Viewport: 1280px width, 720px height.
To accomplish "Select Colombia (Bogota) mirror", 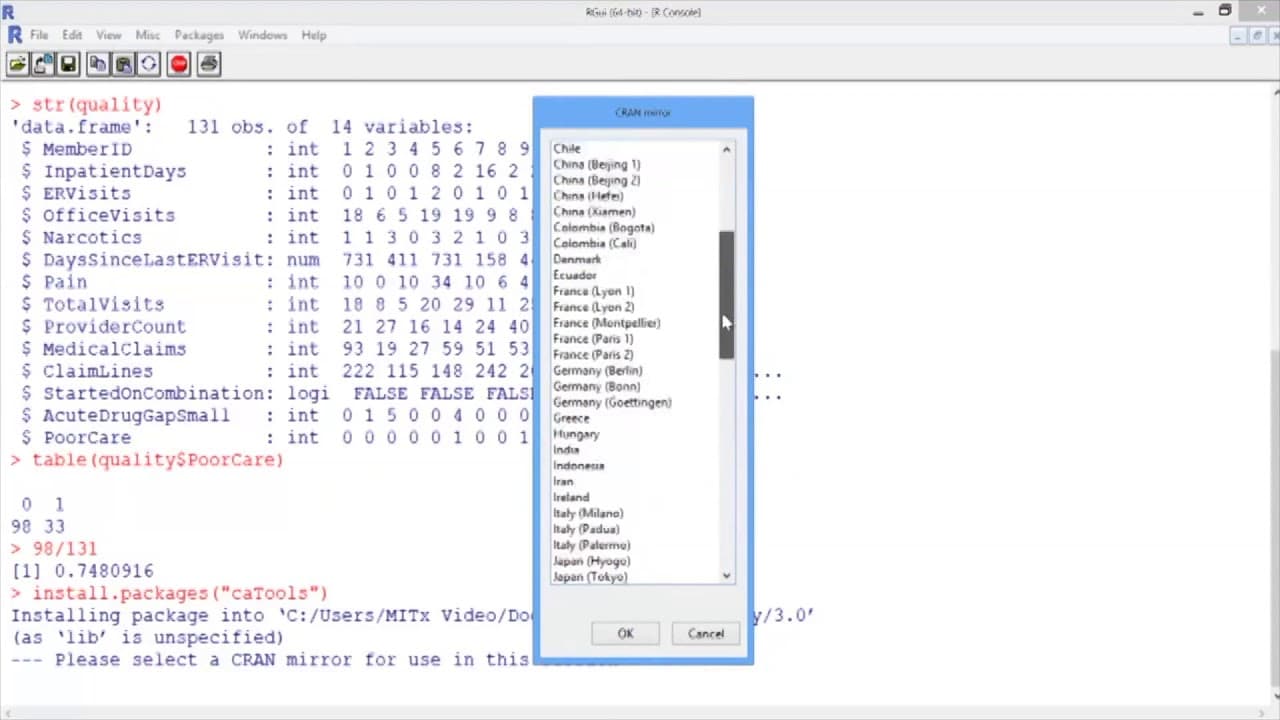I will (604, 228).
